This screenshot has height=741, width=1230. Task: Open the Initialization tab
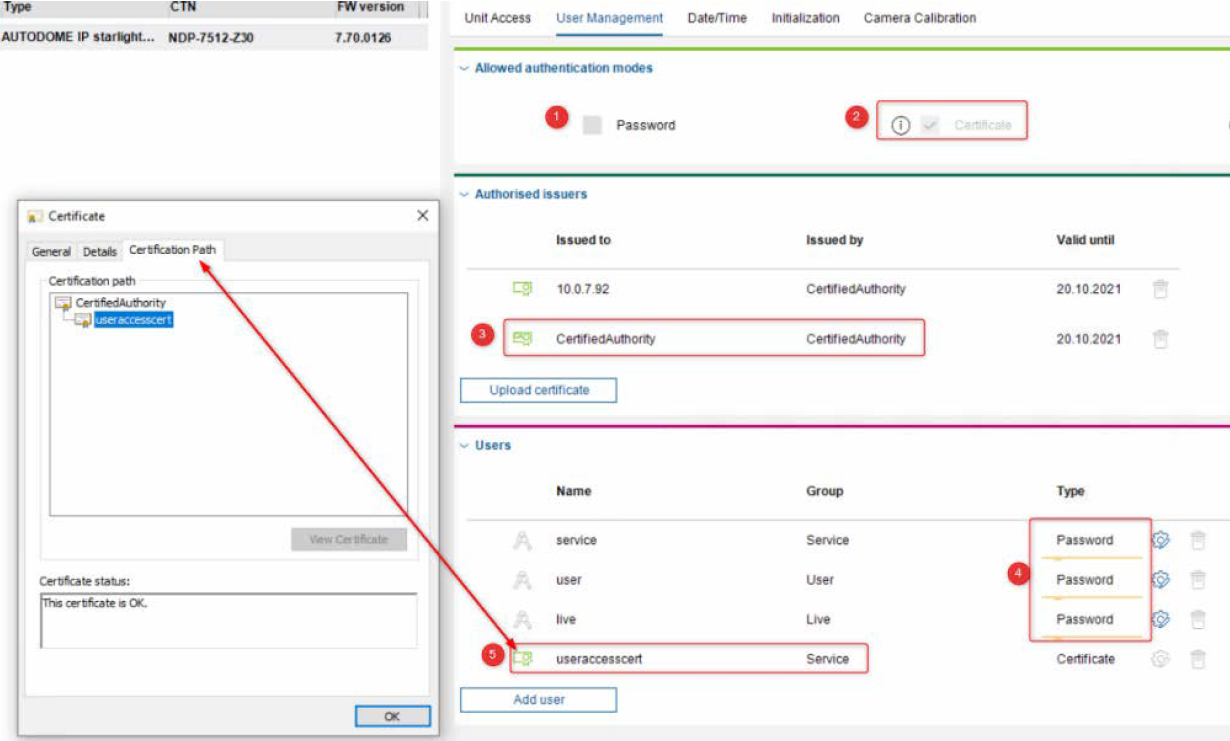pyautogui.click(x=805, y=18)
